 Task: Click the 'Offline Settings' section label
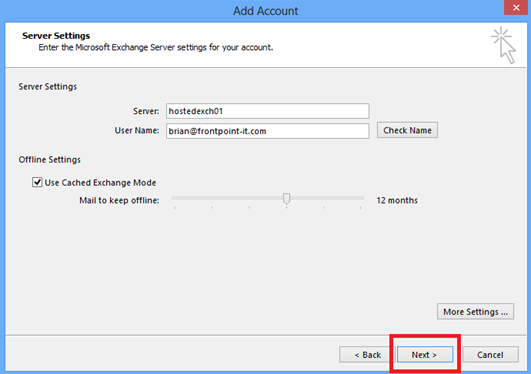pyautogui.click(x=49, y=160)
